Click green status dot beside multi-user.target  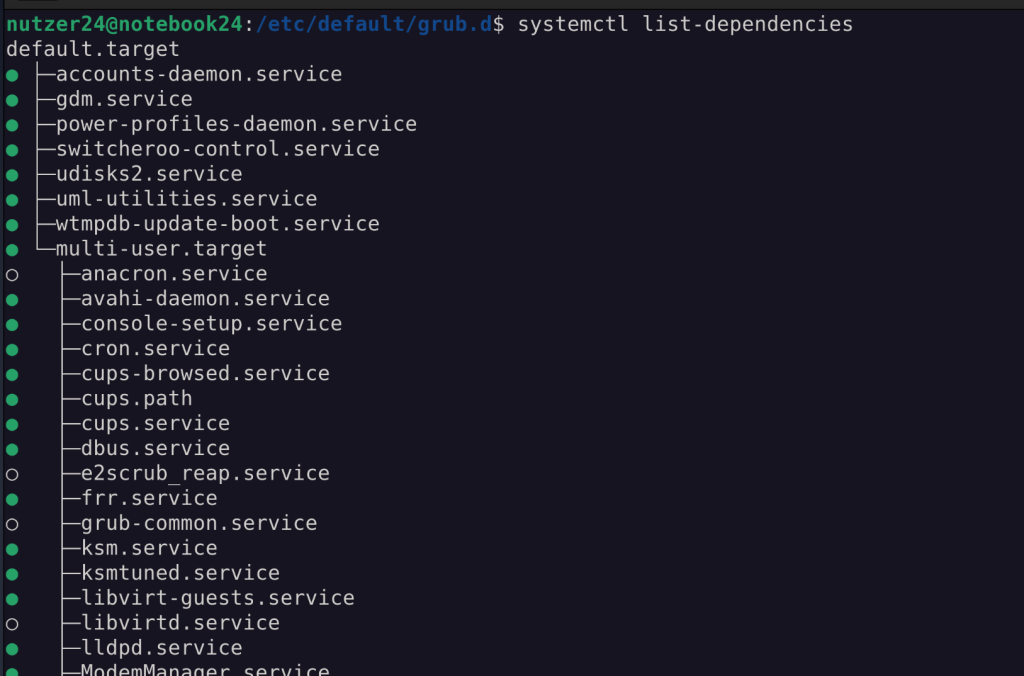coord(12,250)
